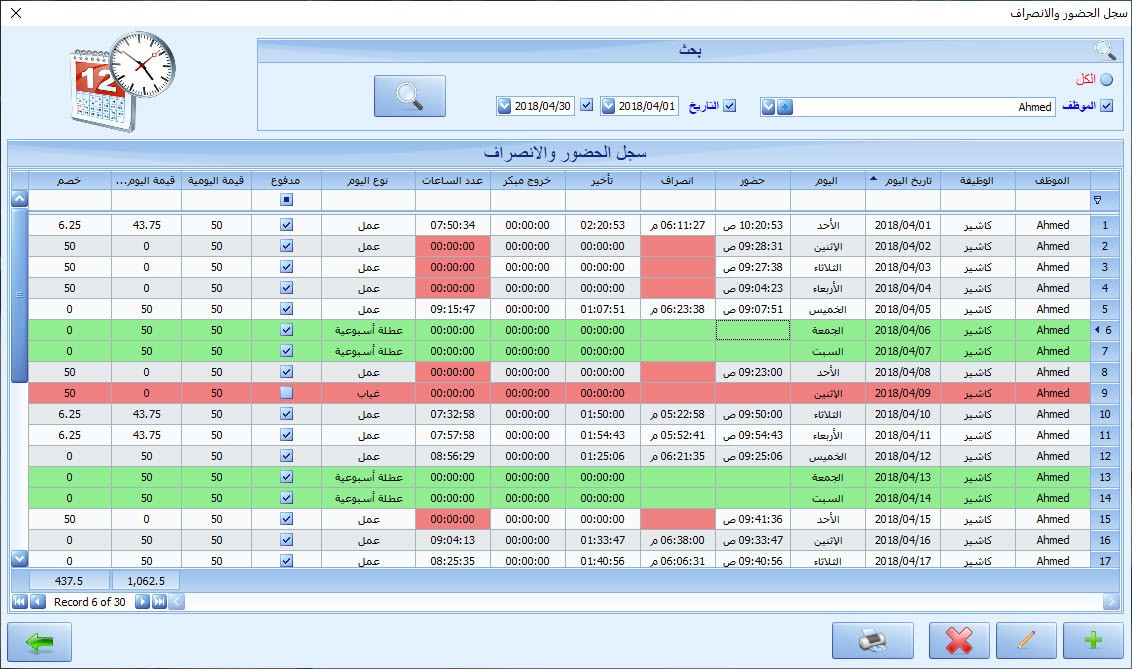
Task: Go to last record with navigation button
Action: (x=159, y=602)
